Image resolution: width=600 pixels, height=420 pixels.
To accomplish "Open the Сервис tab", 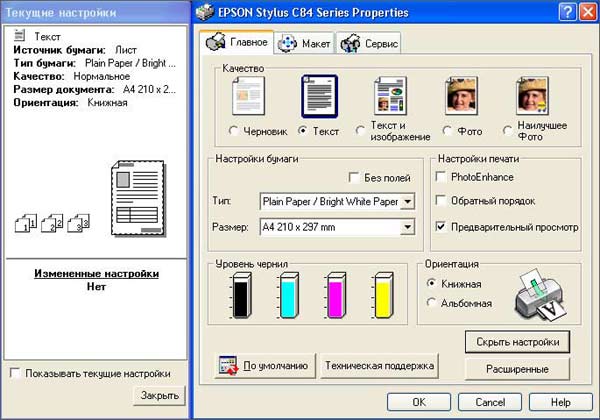I will point(369,43).
